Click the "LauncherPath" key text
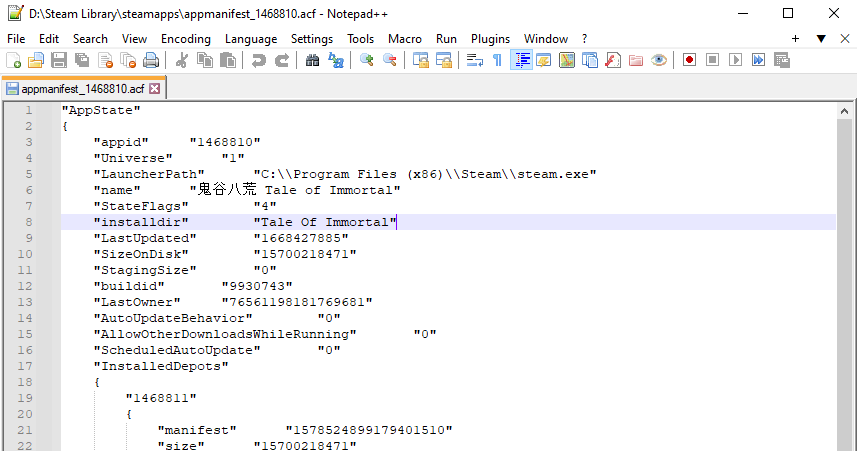Viewport: 857px width, 451px height. (x=149, y=174)
